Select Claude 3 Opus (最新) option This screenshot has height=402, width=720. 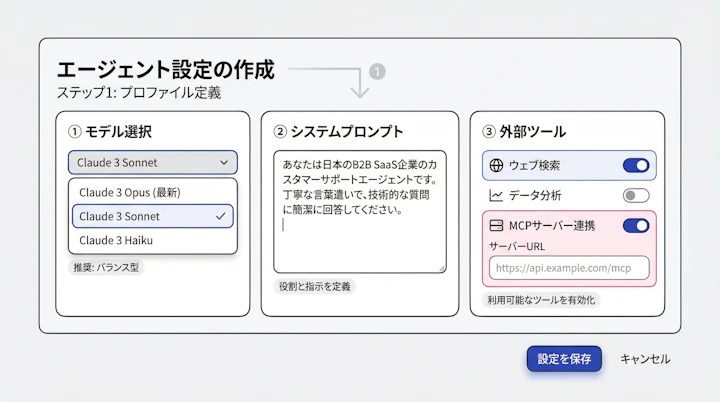pos(153,192)
